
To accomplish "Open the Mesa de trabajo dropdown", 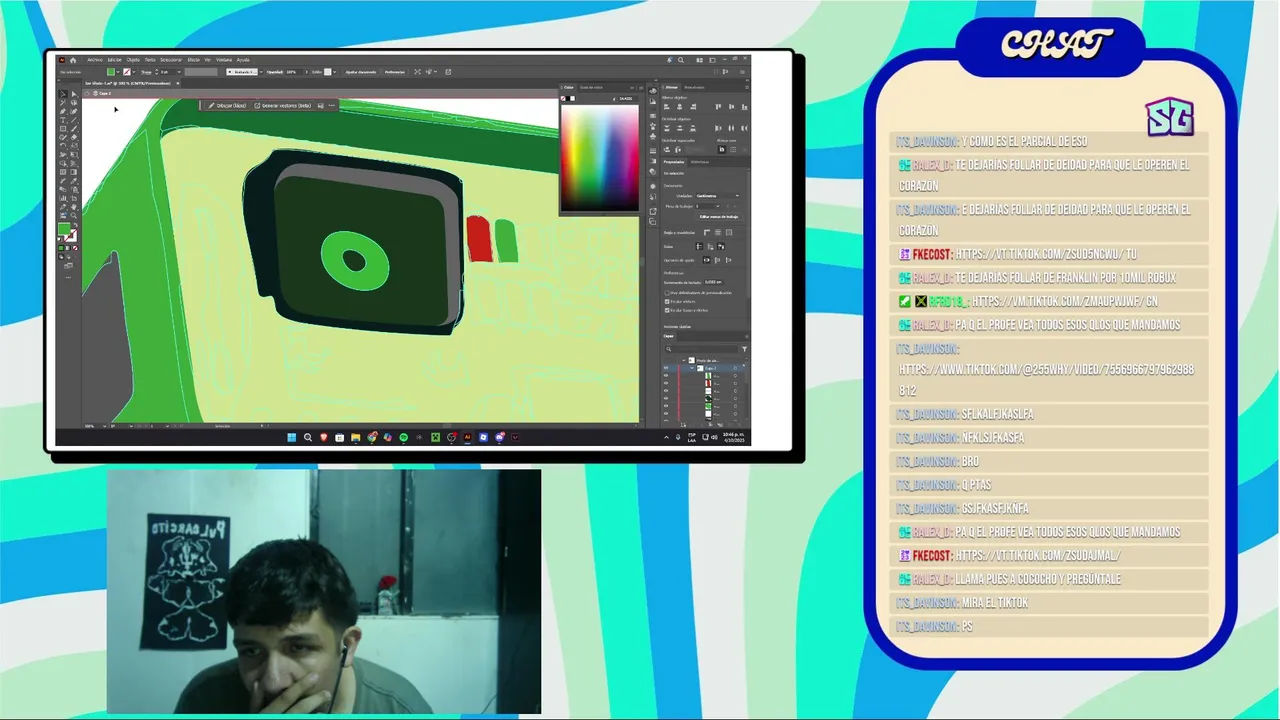I will click(x=707, y=206).
